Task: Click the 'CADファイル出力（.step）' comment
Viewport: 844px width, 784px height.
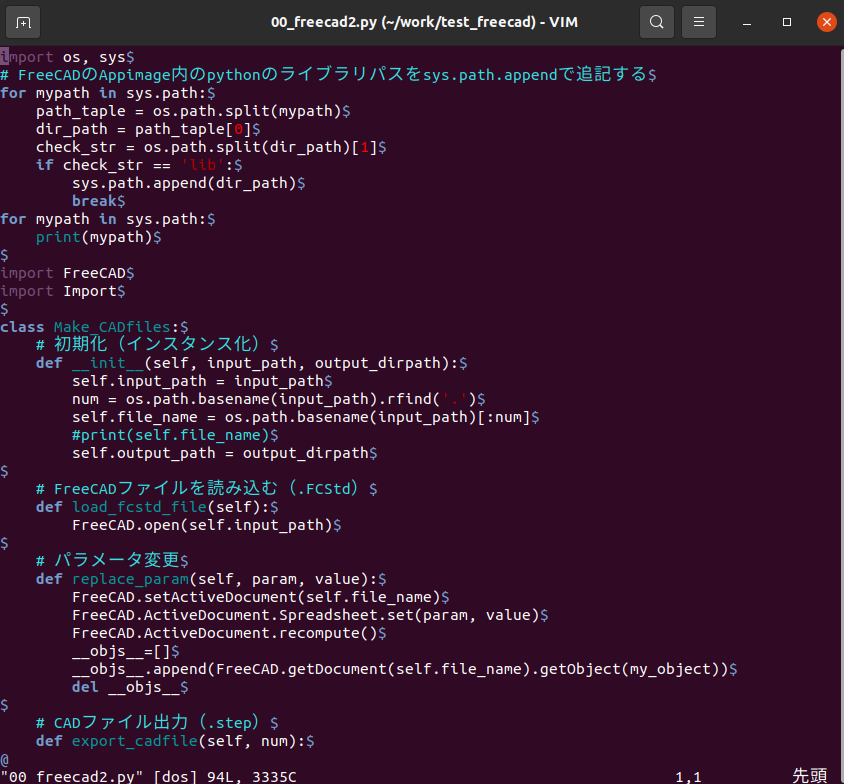Action: coord(157,723)
